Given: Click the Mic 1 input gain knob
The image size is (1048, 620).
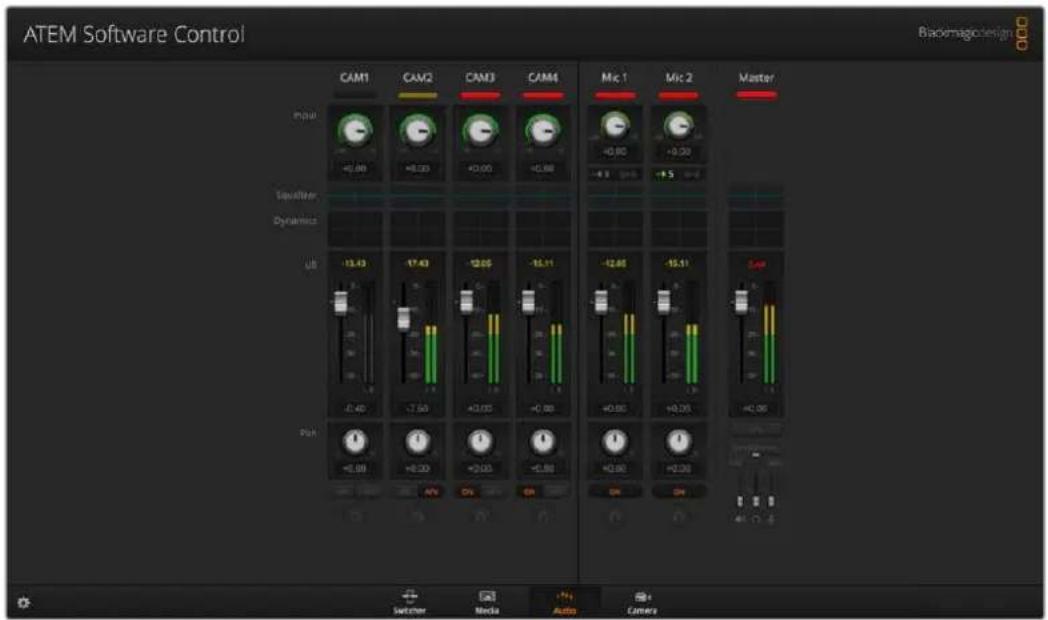Looking at the screenshot, I should click(614, 126).
